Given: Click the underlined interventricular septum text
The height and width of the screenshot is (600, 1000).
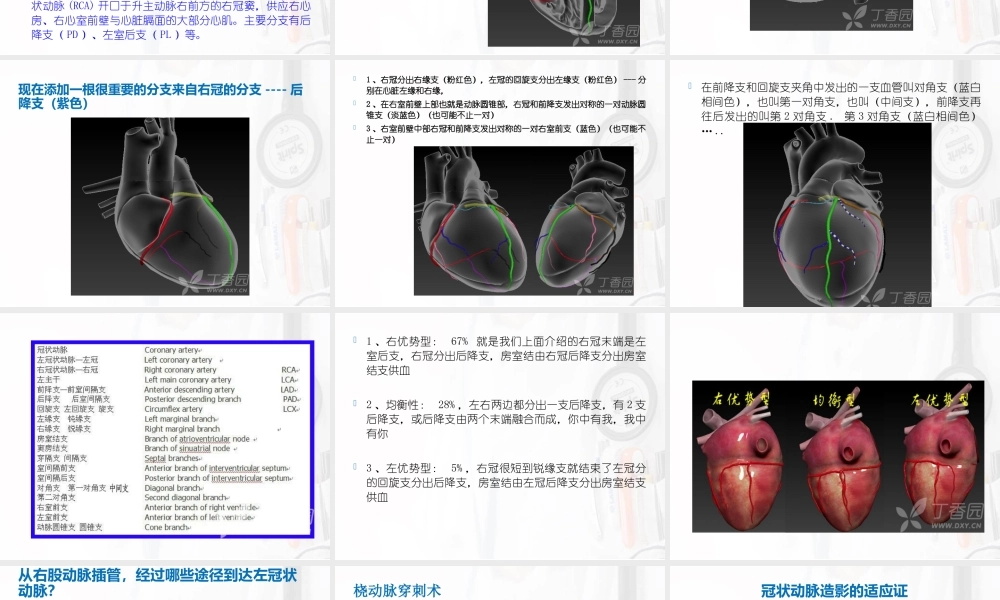Looking at the screenshot, I should pos(234,469).
